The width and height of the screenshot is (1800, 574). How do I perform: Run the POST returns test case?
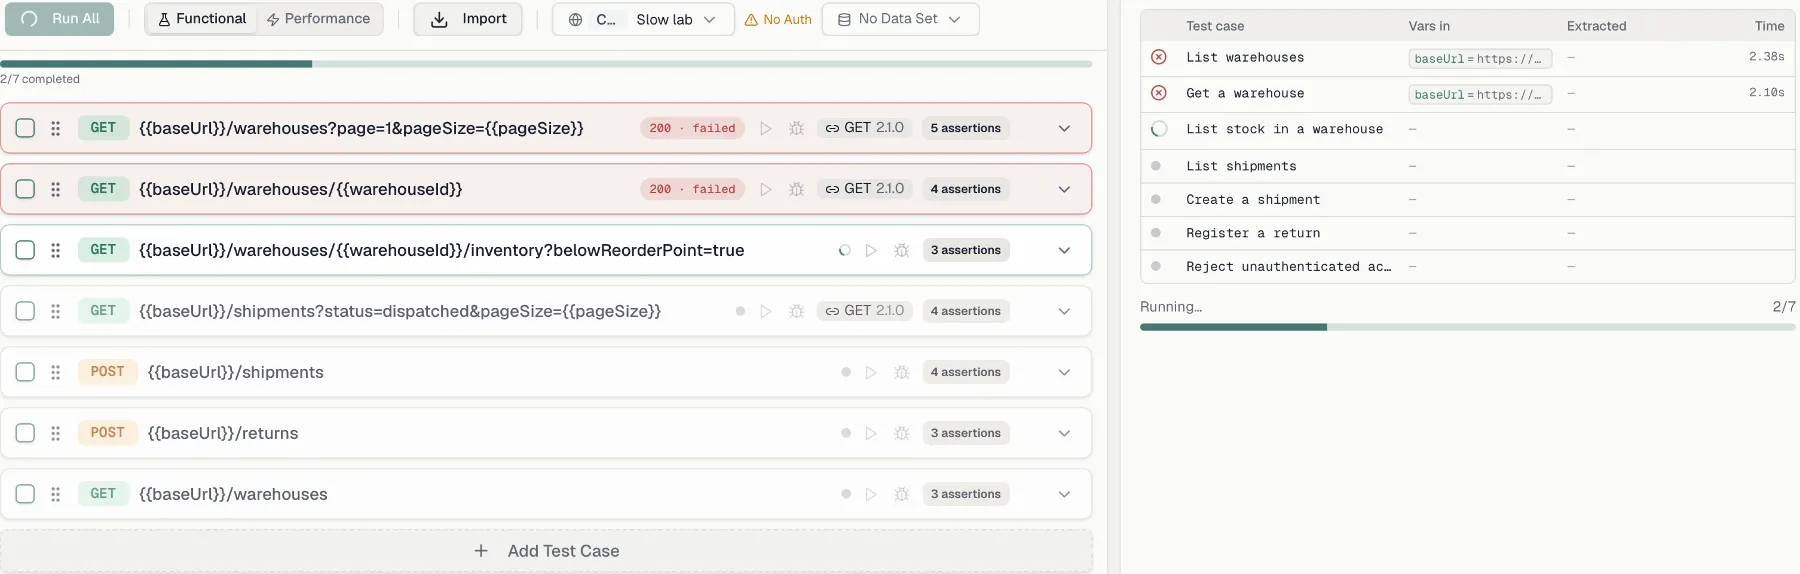click(x=871, y=433)
